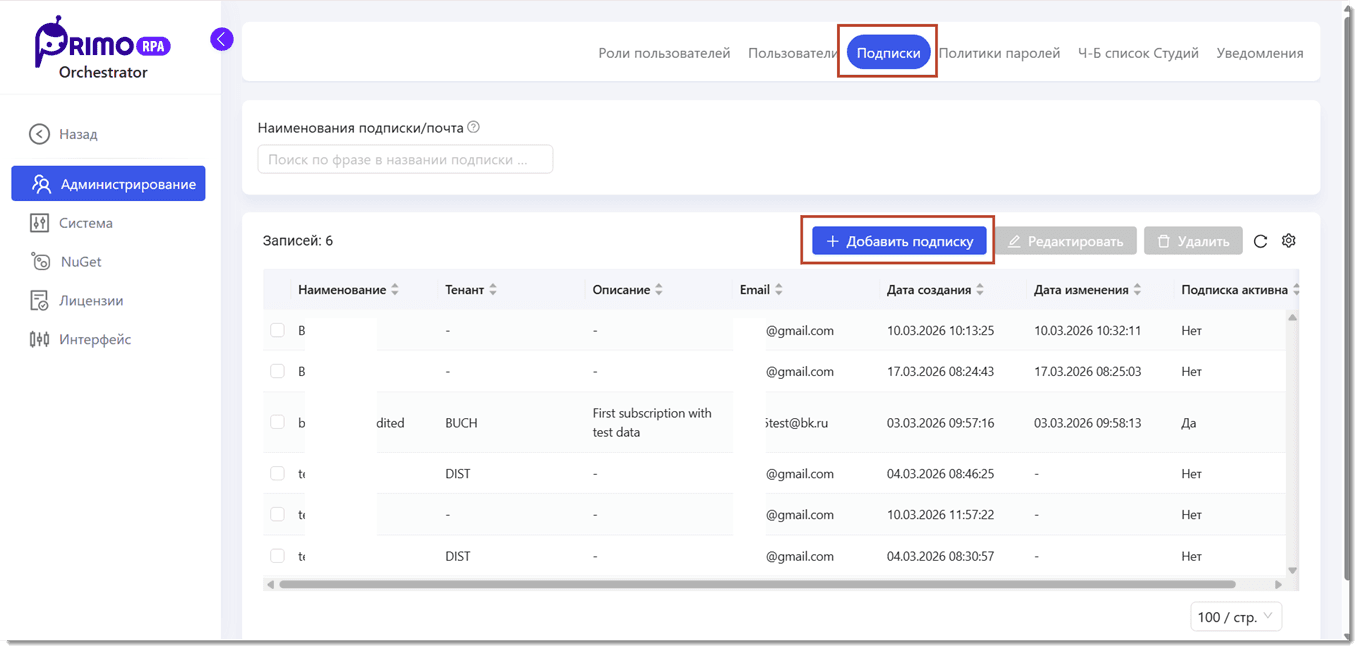
Task: Open table settings gear icon
Action: [x=1289, y=241]
